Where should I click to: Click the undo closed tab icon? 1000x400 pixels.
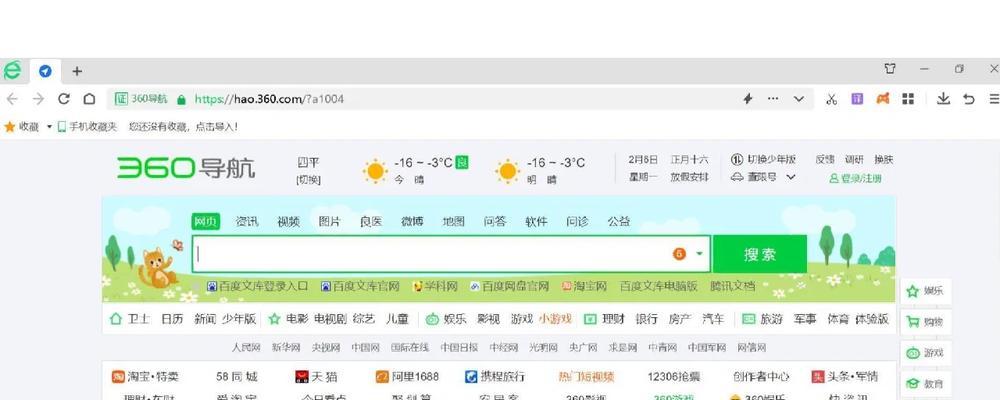pyautogui.click(x=969, y=99)
